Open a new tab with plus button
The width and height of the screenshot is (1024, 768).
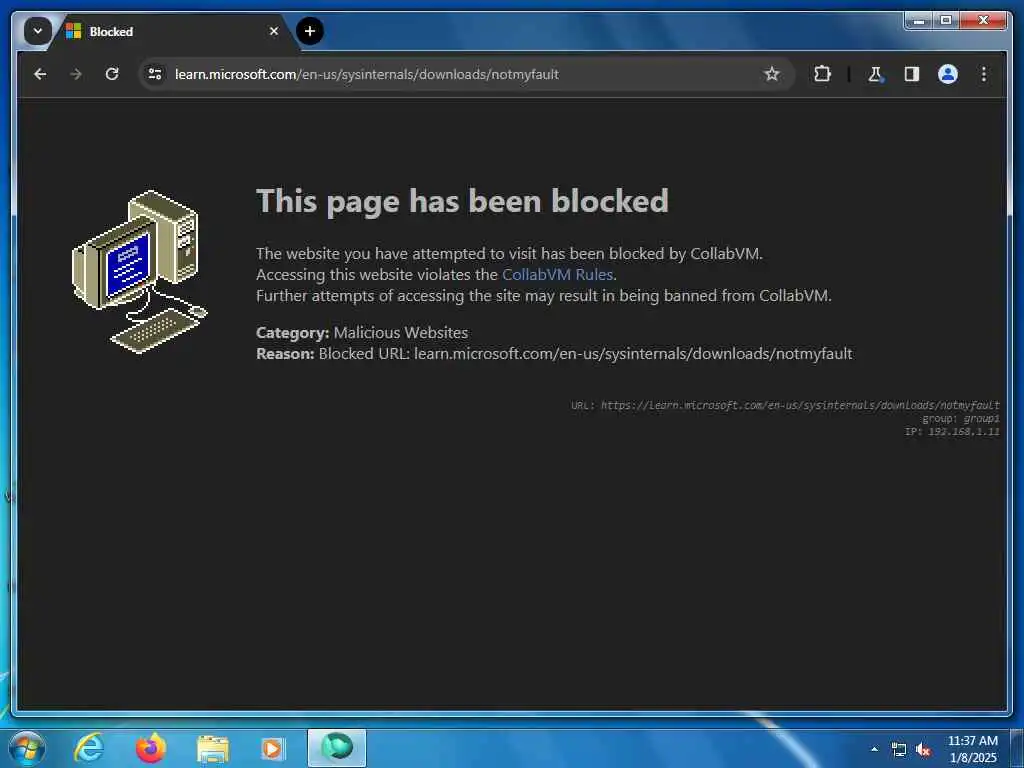310,31
